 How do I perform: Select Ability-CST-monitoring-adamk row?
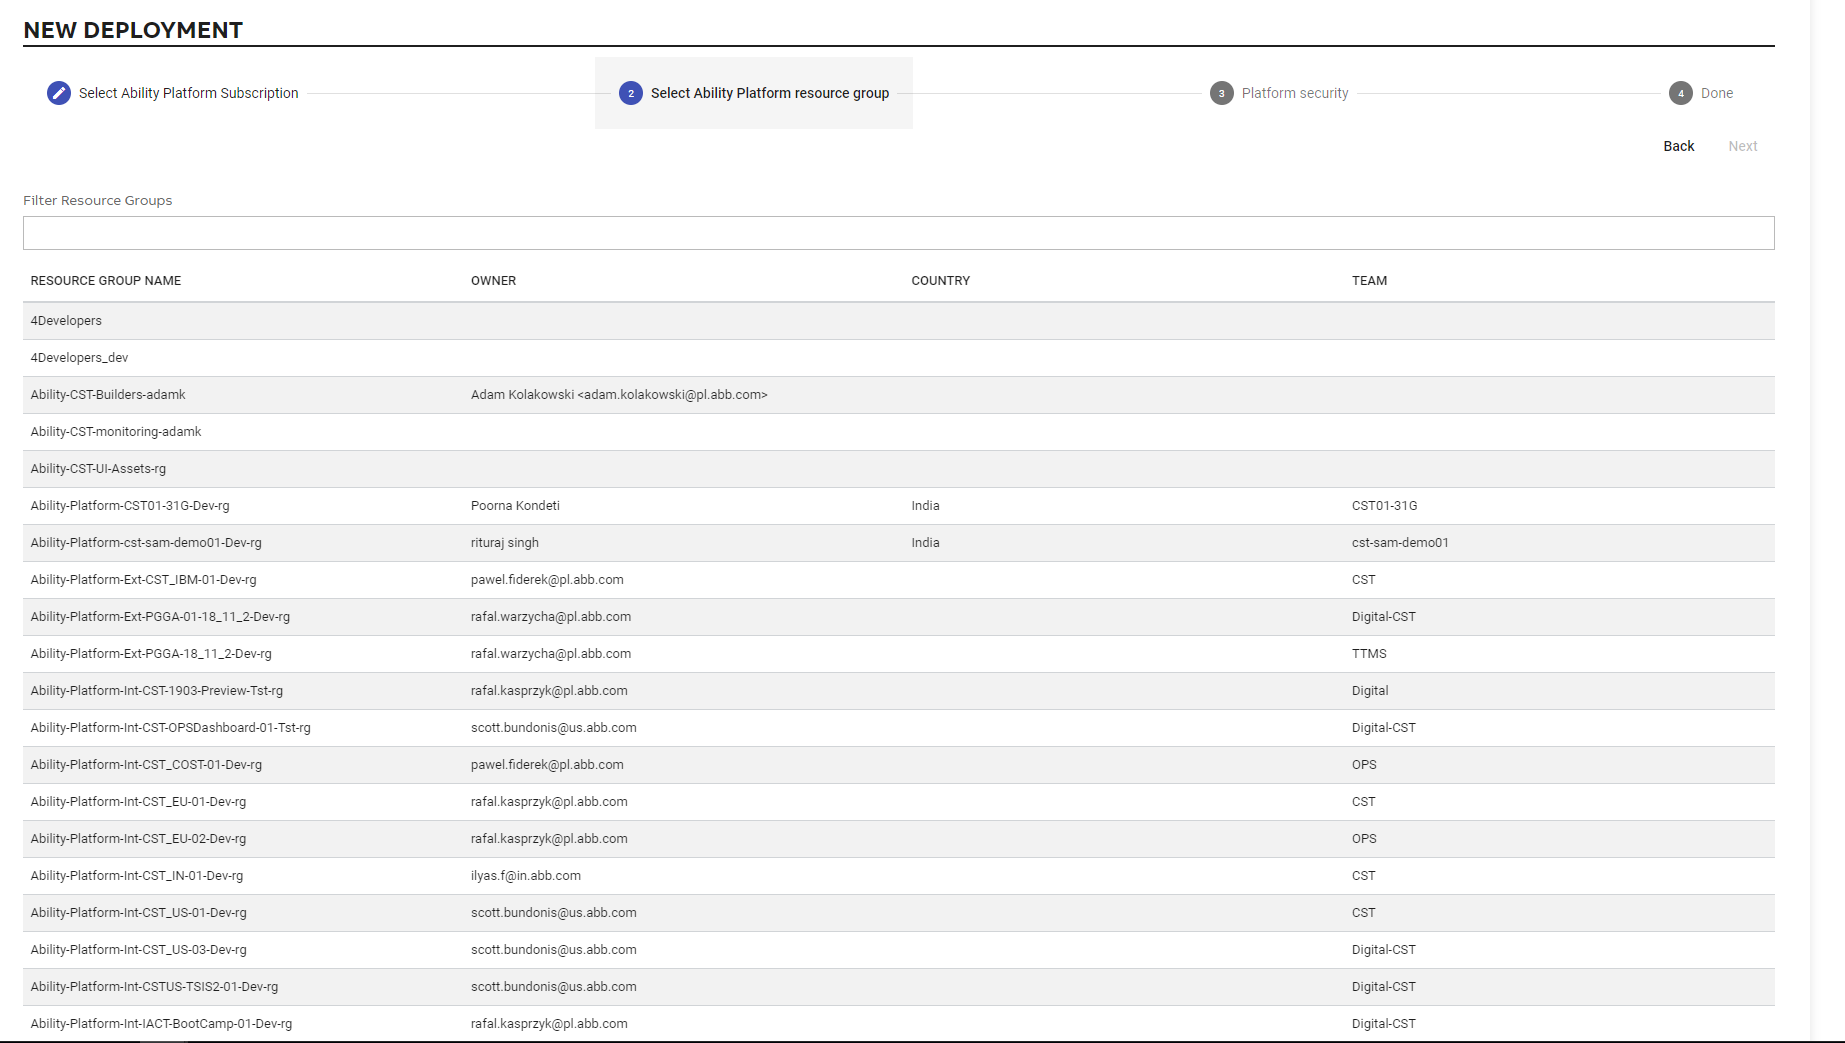click(899, 432)
